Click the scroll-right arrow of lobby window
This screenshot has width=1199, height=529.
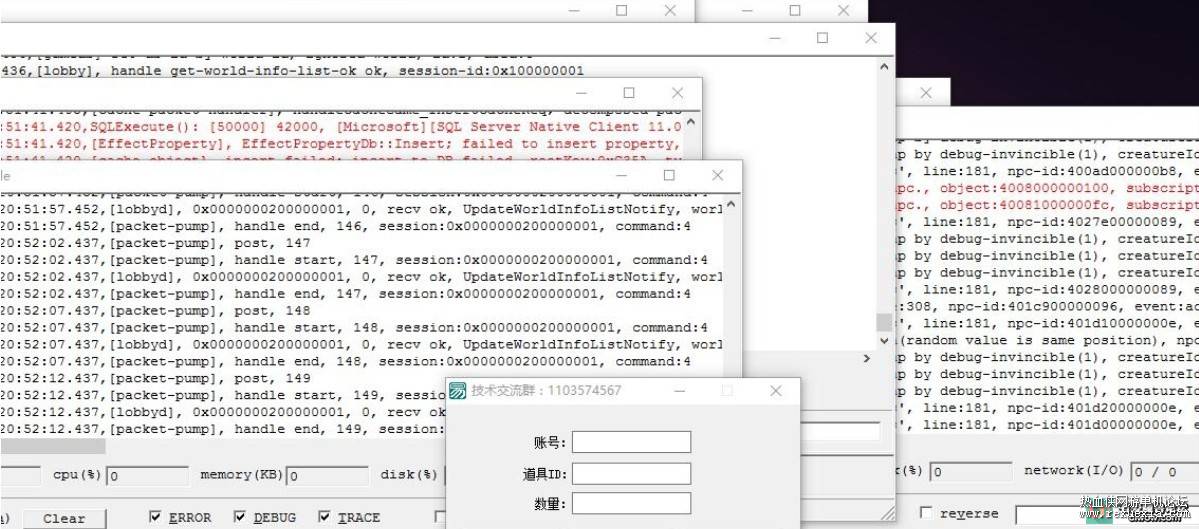(866, 358)
